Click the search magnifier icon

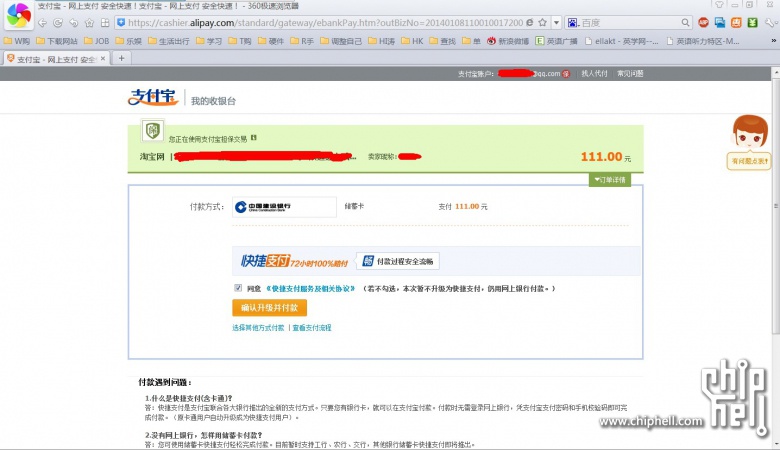(685, 22)
